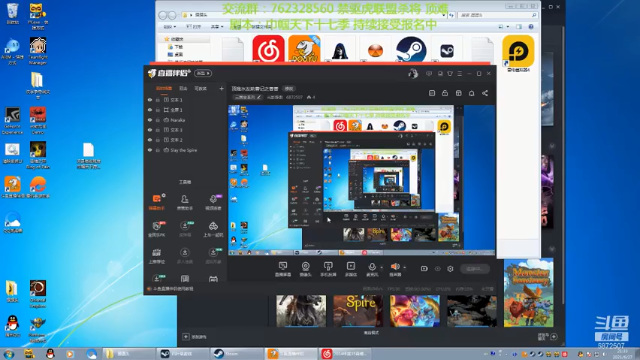Switch to the second scene tab
The height and width of the screenshot is (360, 640).
click(x=183, y=89)
